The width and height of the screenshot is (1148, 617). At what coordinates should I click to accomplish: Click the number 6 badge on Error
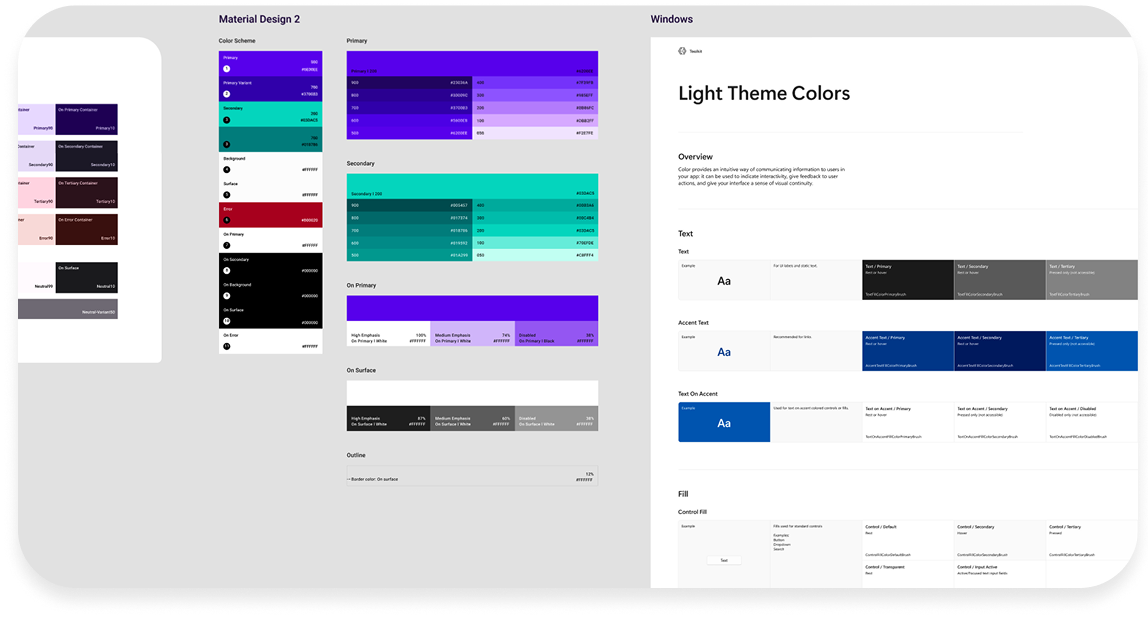click(226, 220)
